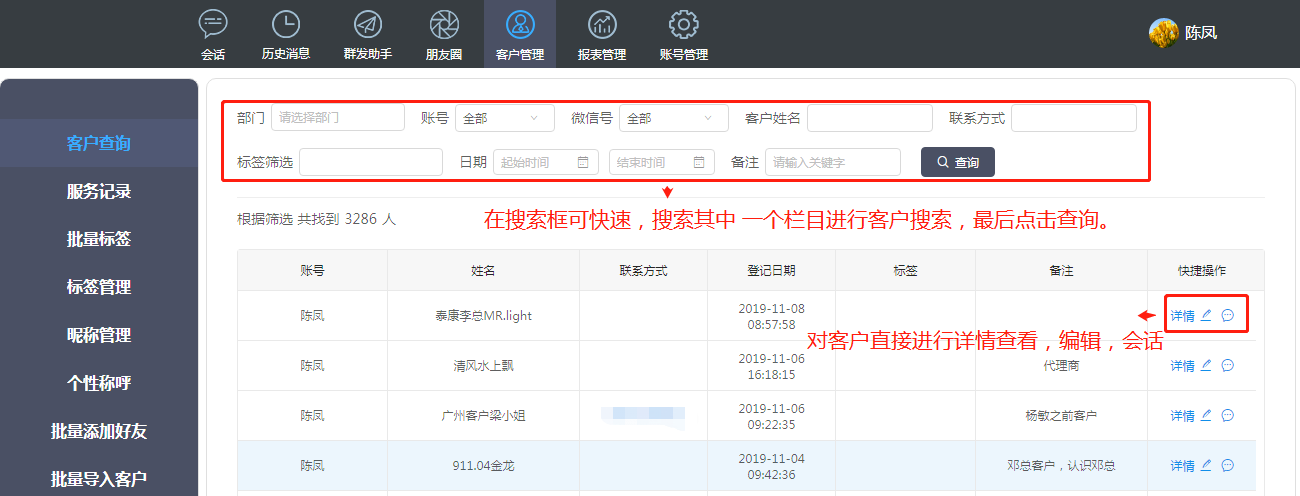The height and width of the screenshot is (496, 1300).
Task: Open 标签管理 in sidebar
Action: click(99, 287)
